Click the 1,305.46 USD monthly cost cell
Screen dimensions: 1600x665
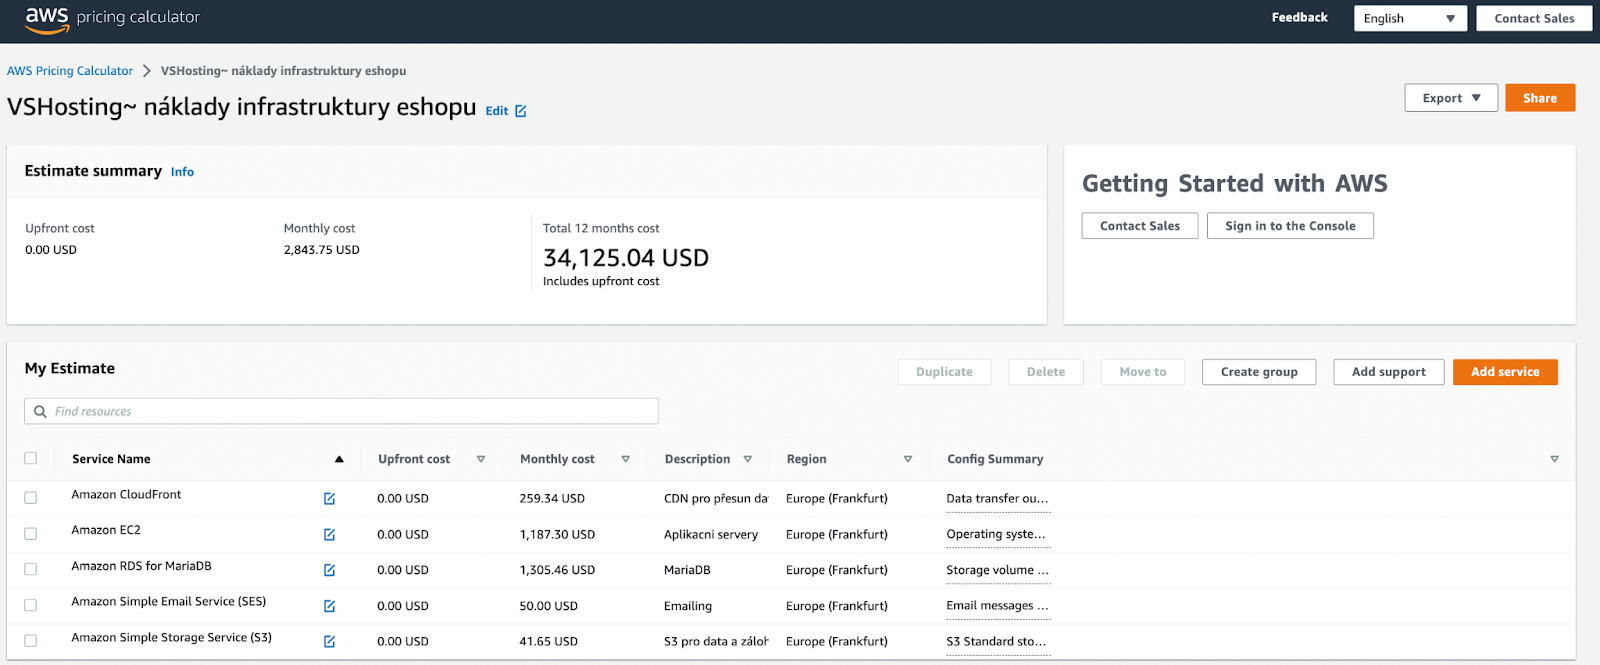tap(557, 570)
